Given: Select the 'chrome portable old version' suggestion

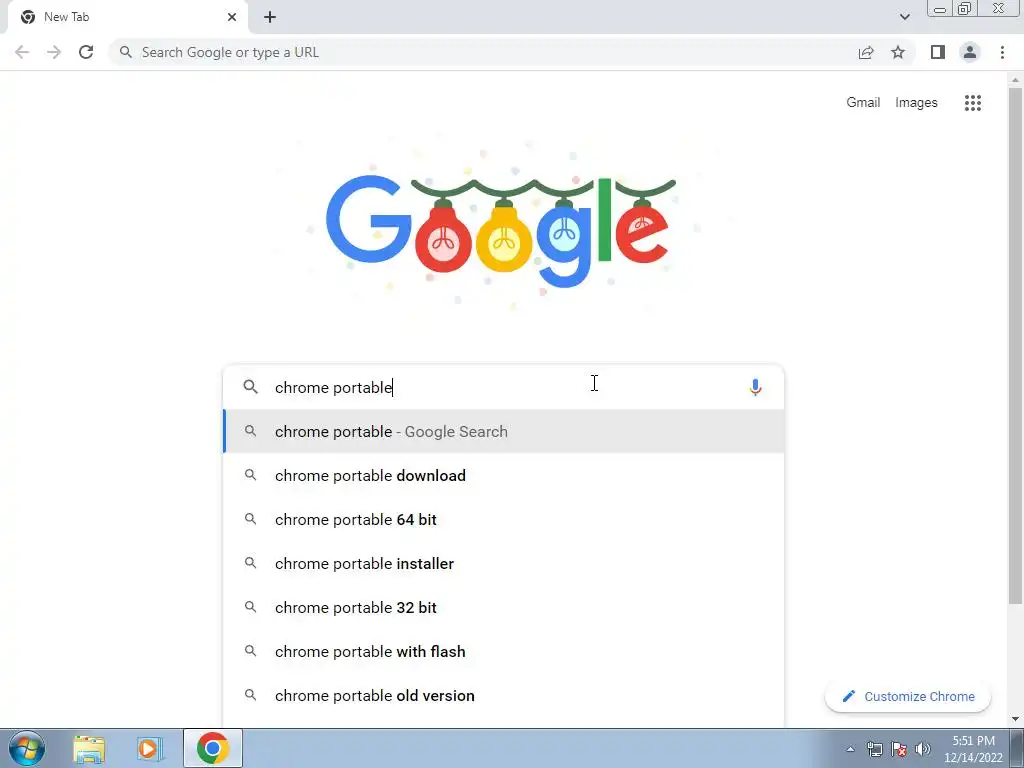Looking at the screenshot, I should pos(504,695).
